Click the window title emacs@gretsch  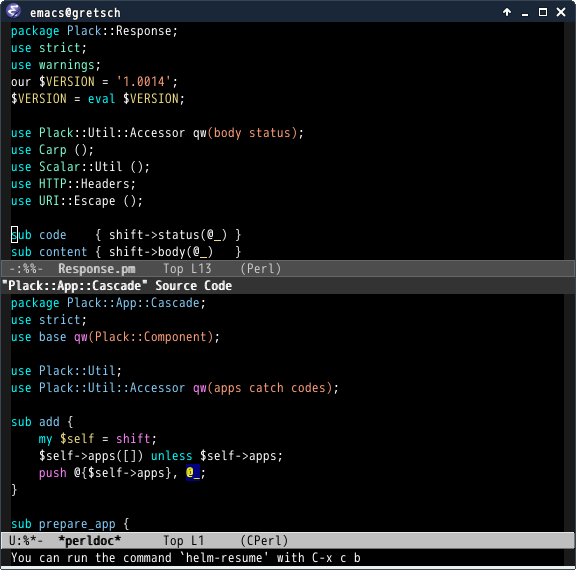click(x=75, y=13)
